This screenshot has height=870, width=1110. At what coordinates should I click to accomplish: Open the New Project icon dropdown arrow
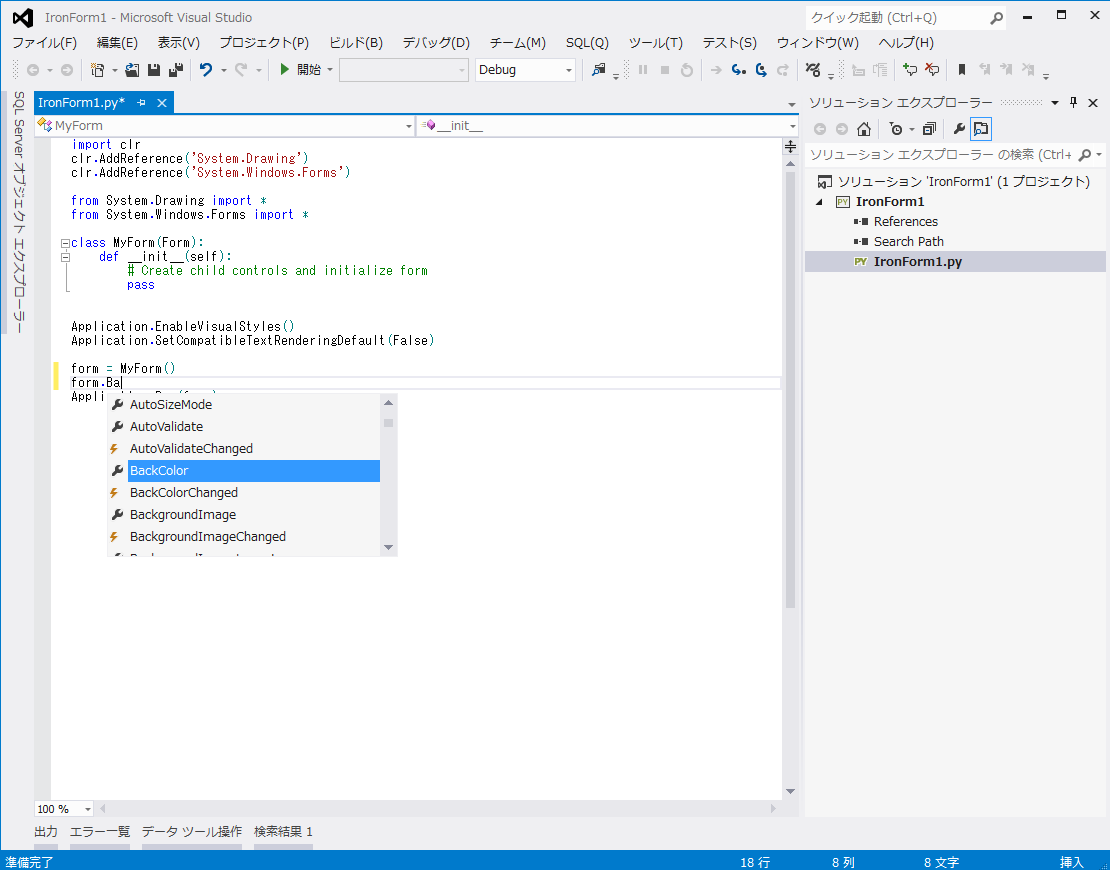pos(115,70)
